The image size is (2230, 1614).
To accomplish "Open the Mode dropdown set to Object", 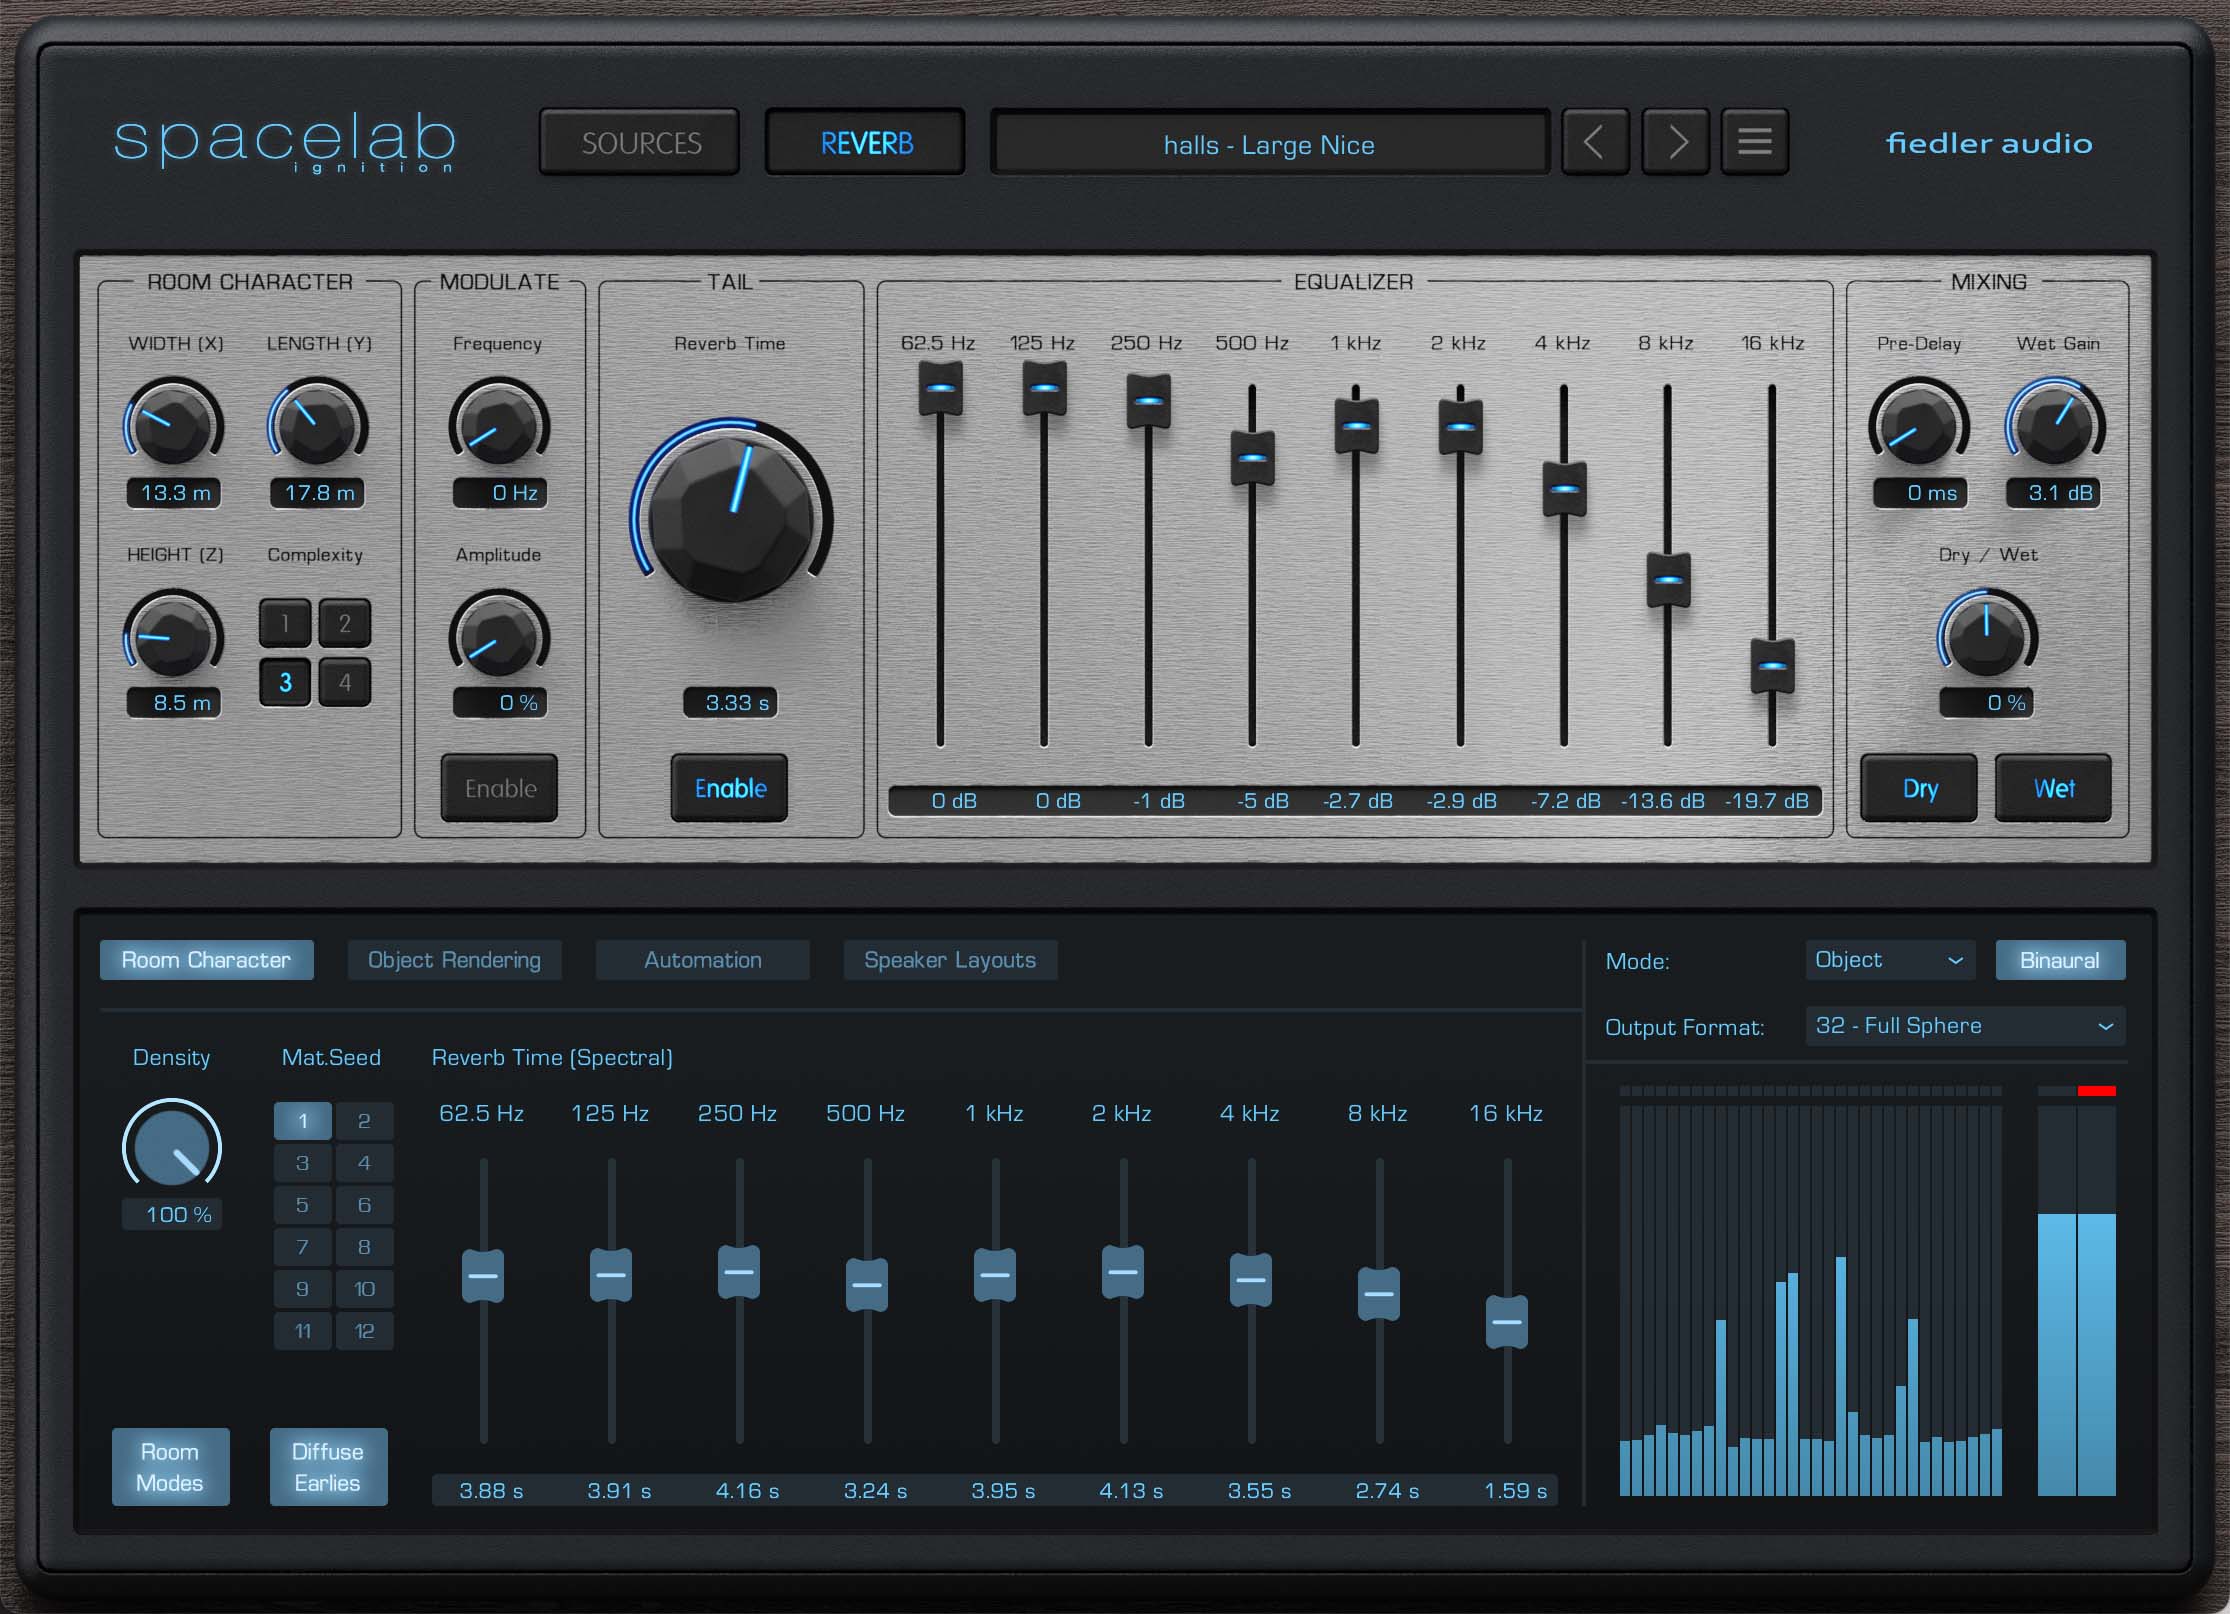I will [x=1890, y=960].
